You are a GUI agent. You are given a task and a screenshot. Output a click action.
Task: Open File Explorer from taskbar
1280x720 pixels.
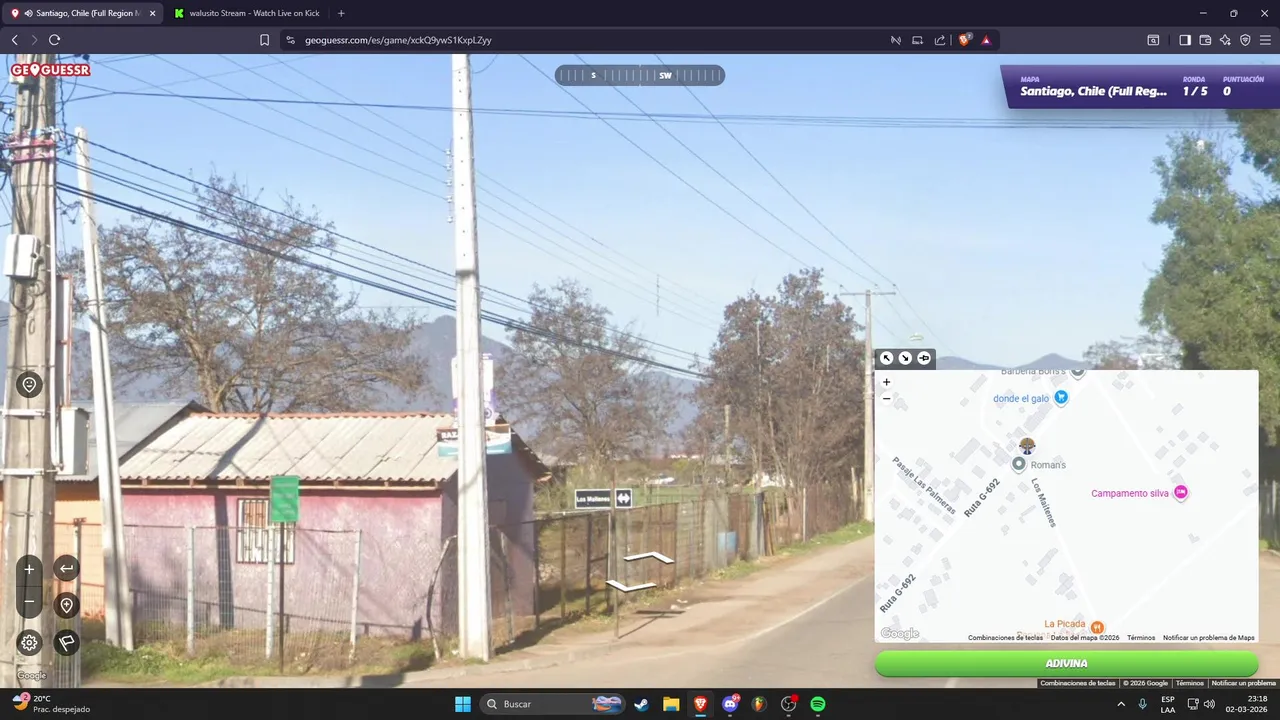(671, 704)
